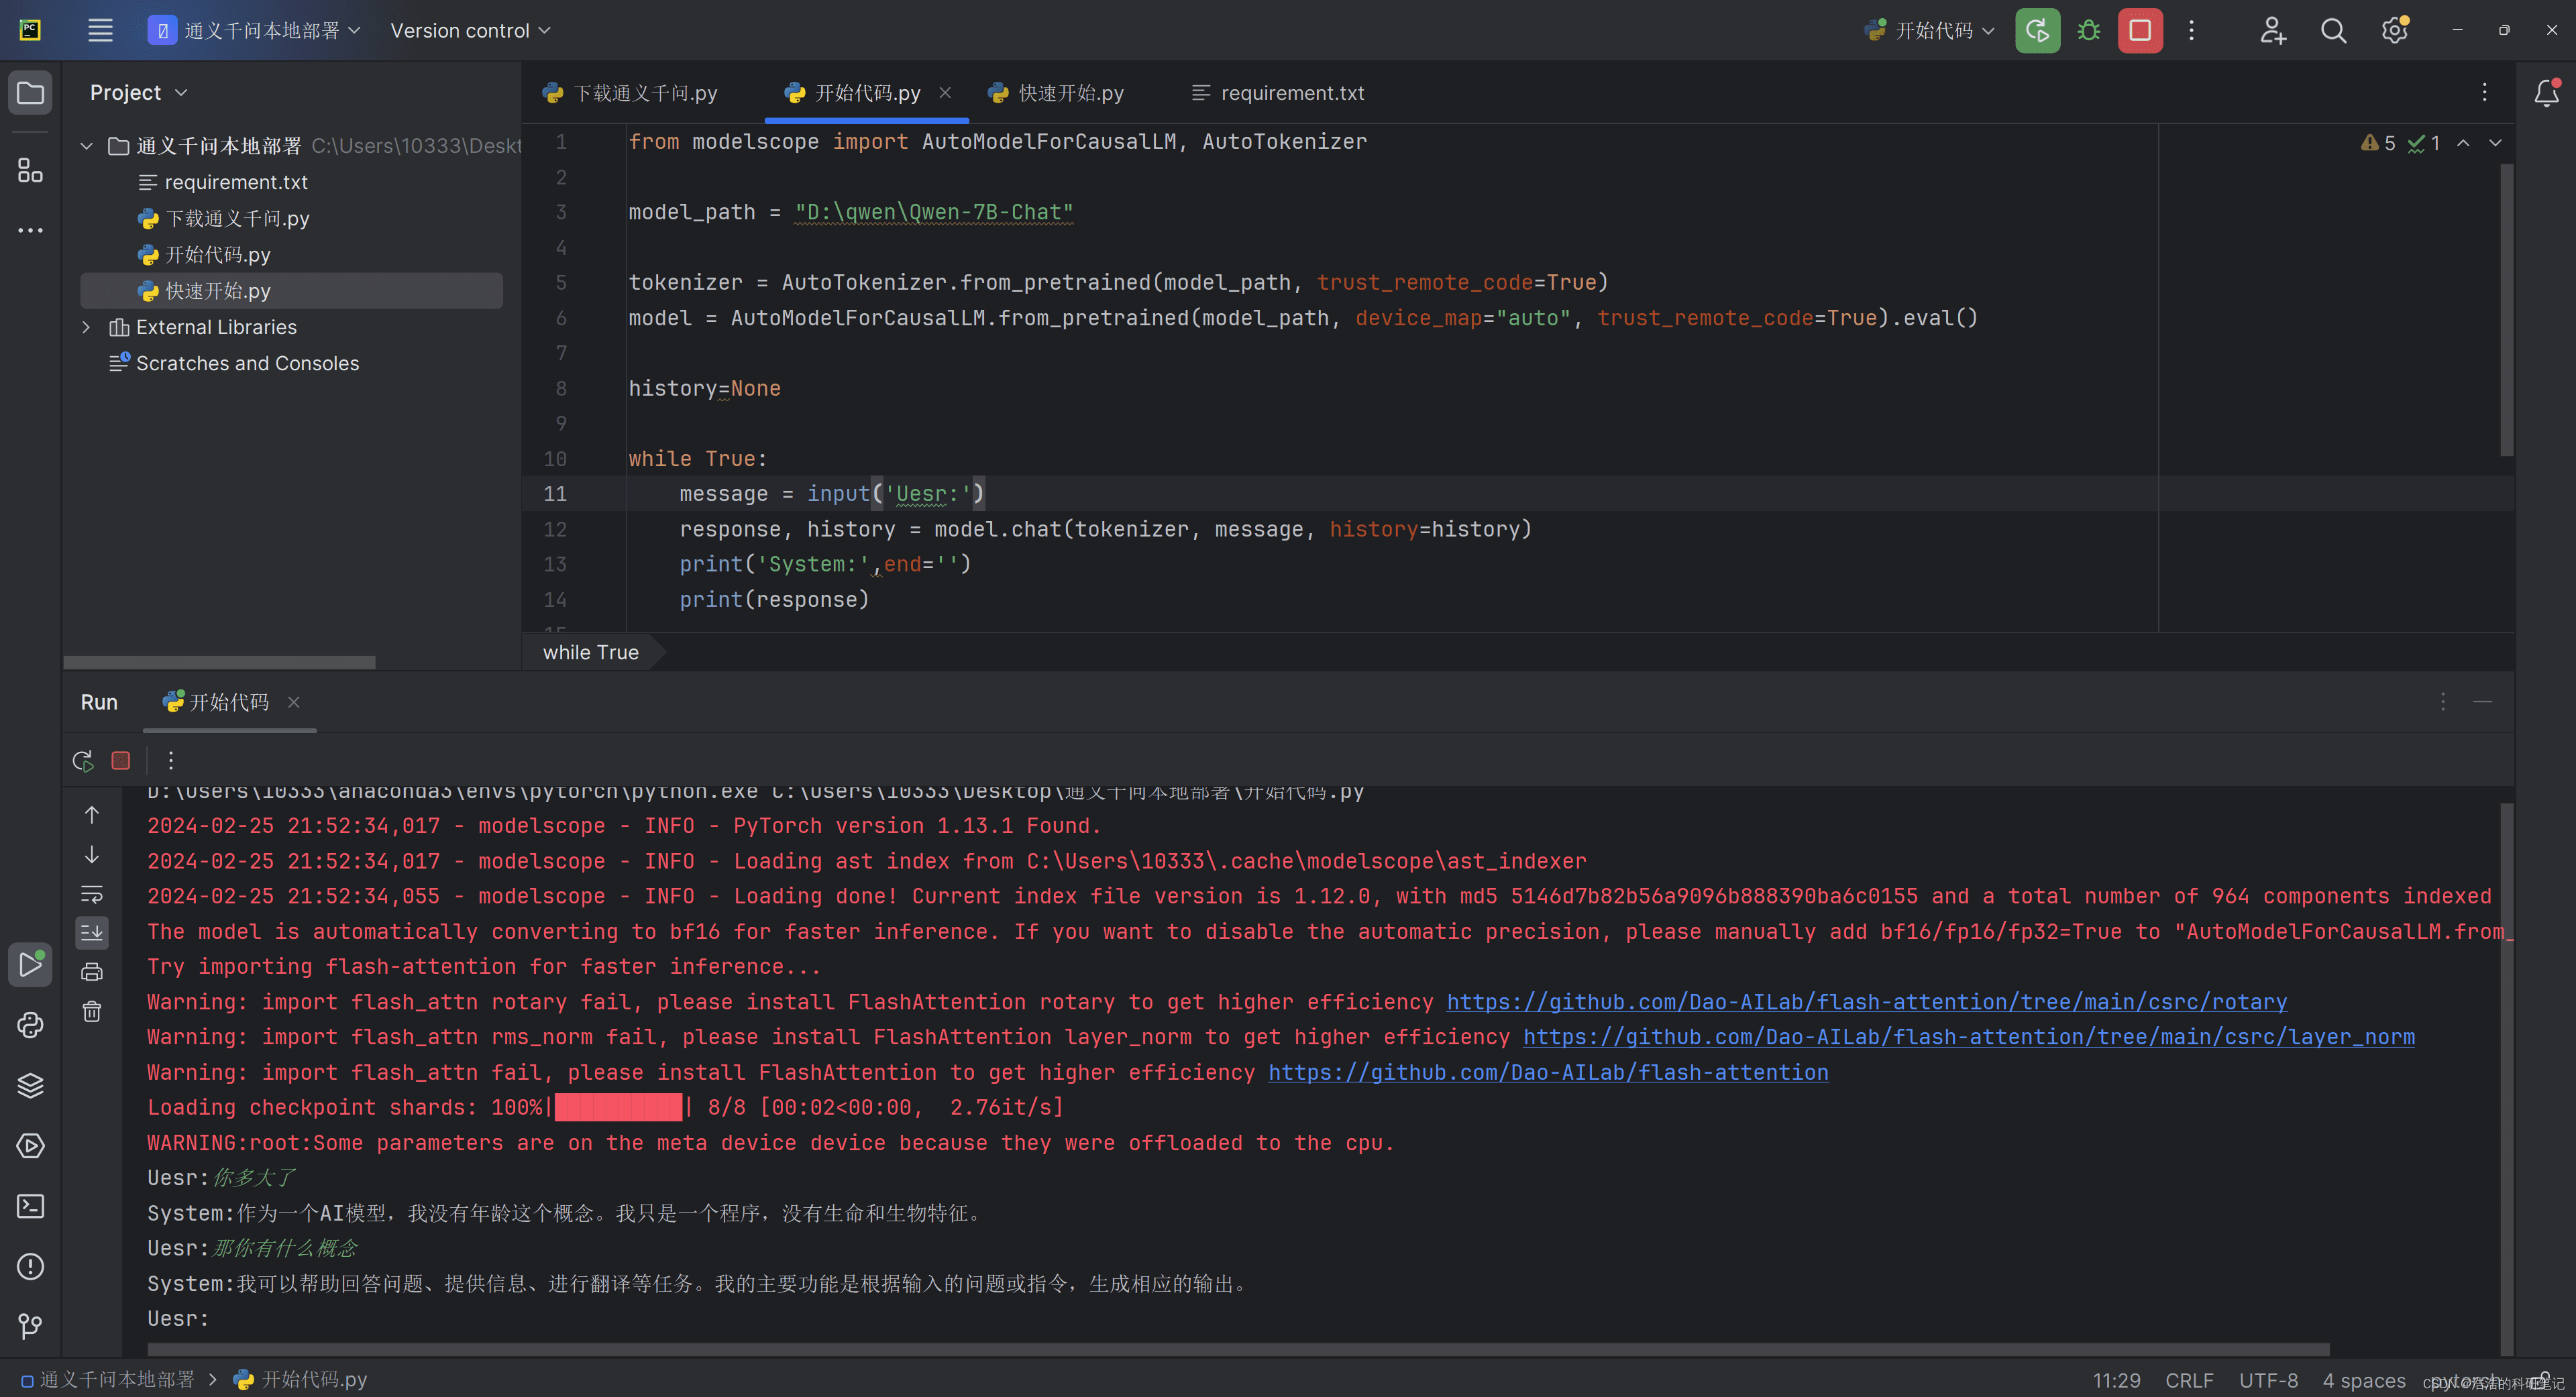This screenshot has height=1397, width=2576.
Task: Close the 开始代码.py editor tab
Action: (x=945, y=92)
